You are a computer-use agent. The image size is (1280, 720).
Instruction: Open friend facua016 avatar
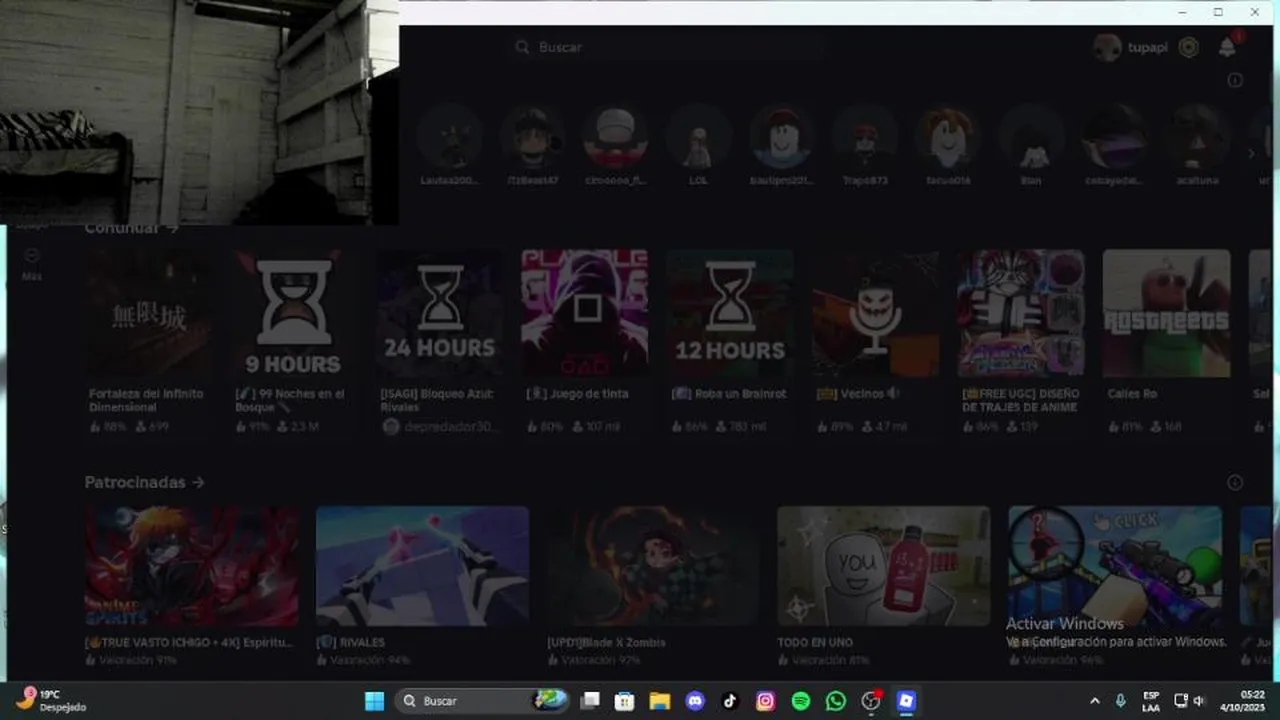coord(948,136)
